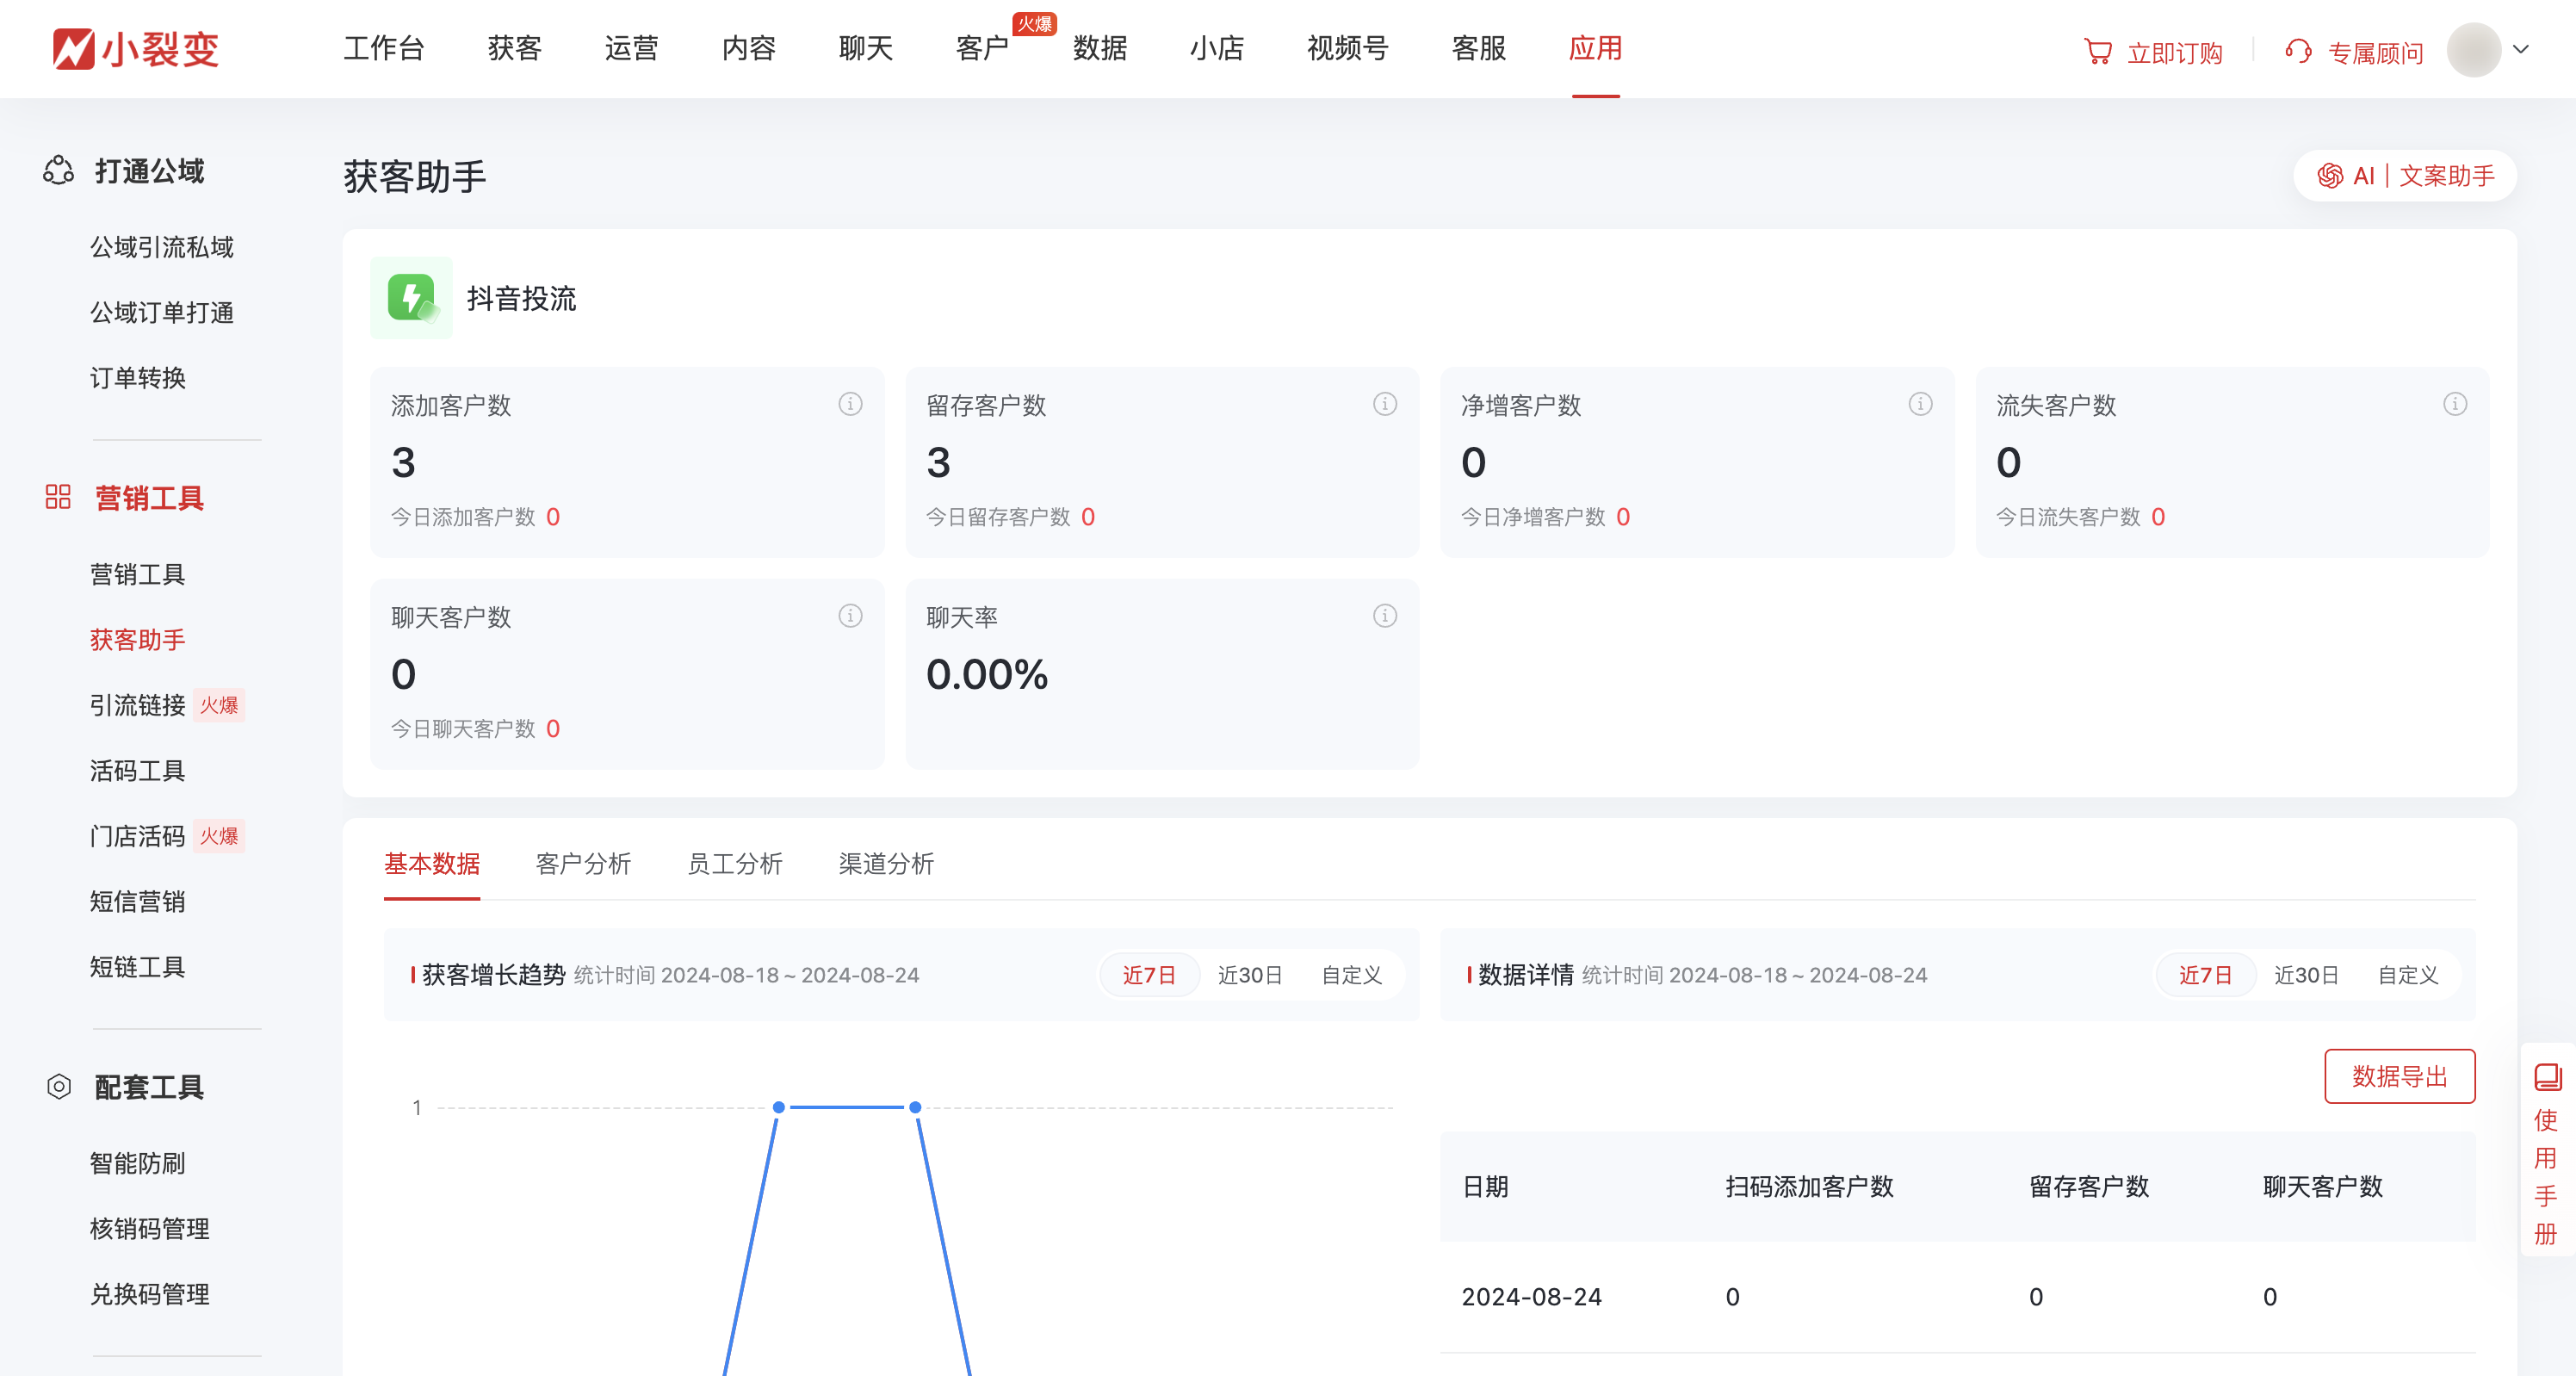
Task: Click 立即订购 link
Action: pos(2174,53)
